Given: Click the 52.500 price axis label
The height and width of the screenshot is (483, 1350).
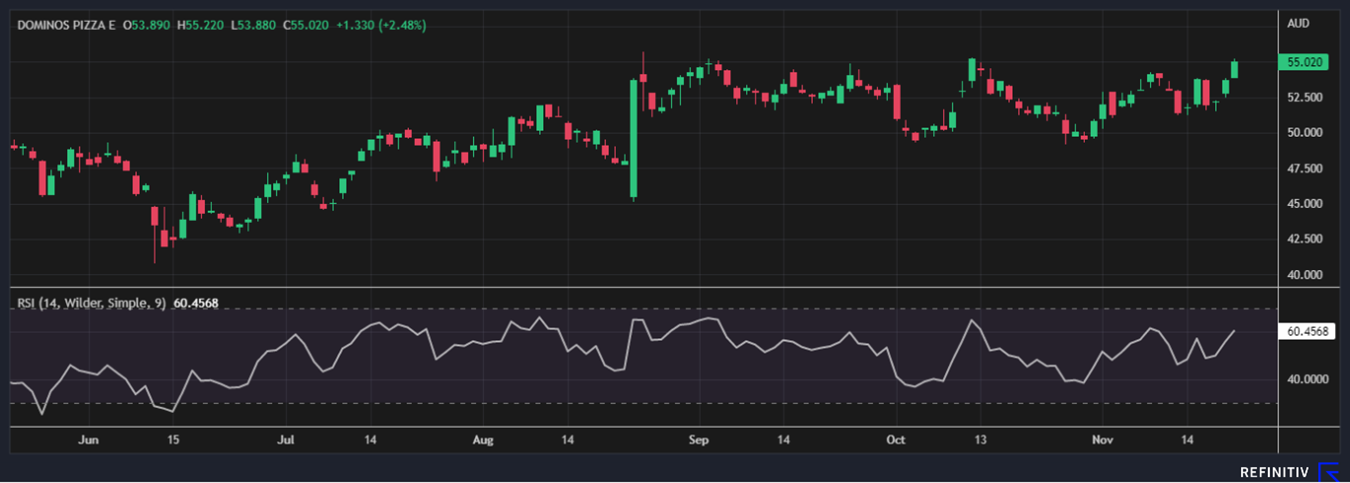Looking at the screenshot, I should coord(1305,98).
